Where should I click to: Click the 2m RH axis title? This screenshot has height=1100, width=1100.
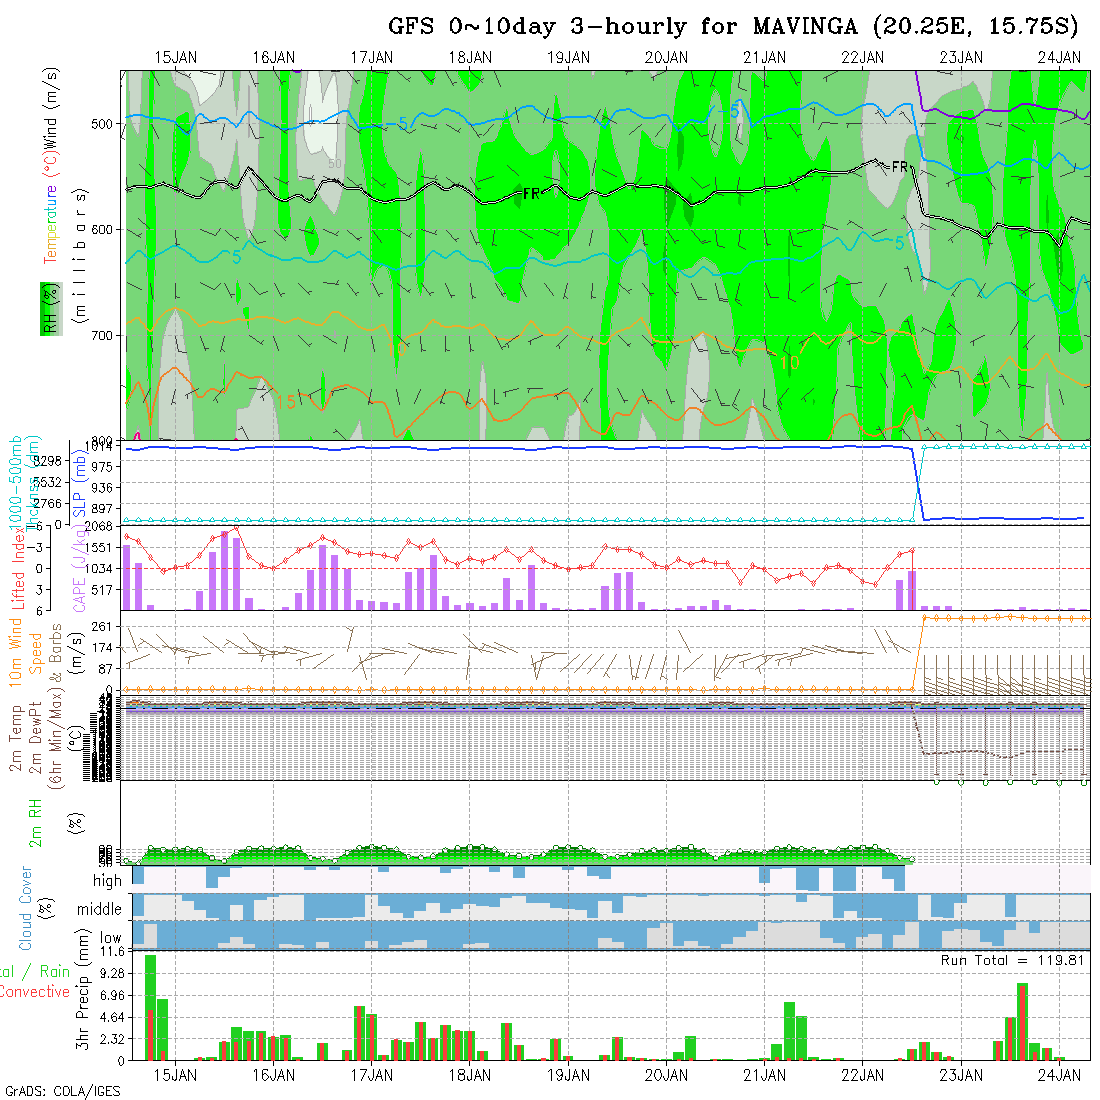coord(36,822)
